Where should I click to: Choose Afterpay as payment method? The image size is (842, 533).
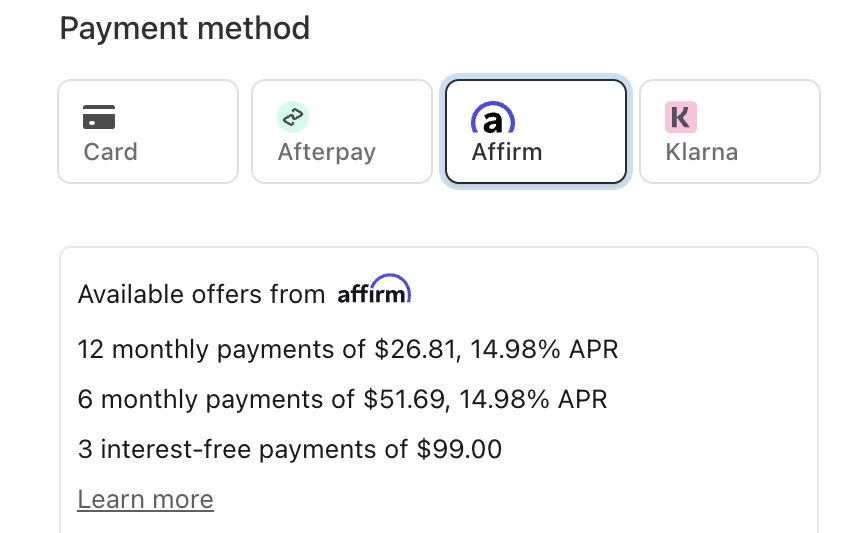(341, 132)
